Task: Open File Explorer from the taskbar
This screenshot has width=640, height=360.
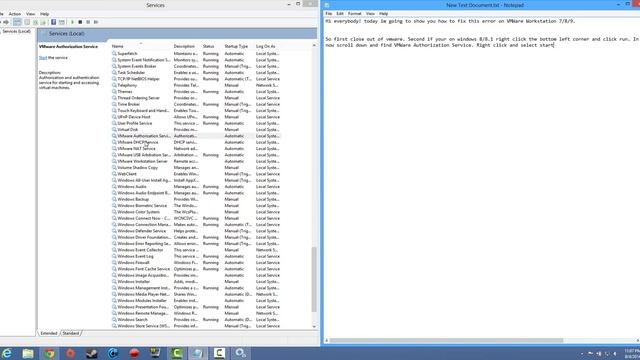Action: coord(28,353)
